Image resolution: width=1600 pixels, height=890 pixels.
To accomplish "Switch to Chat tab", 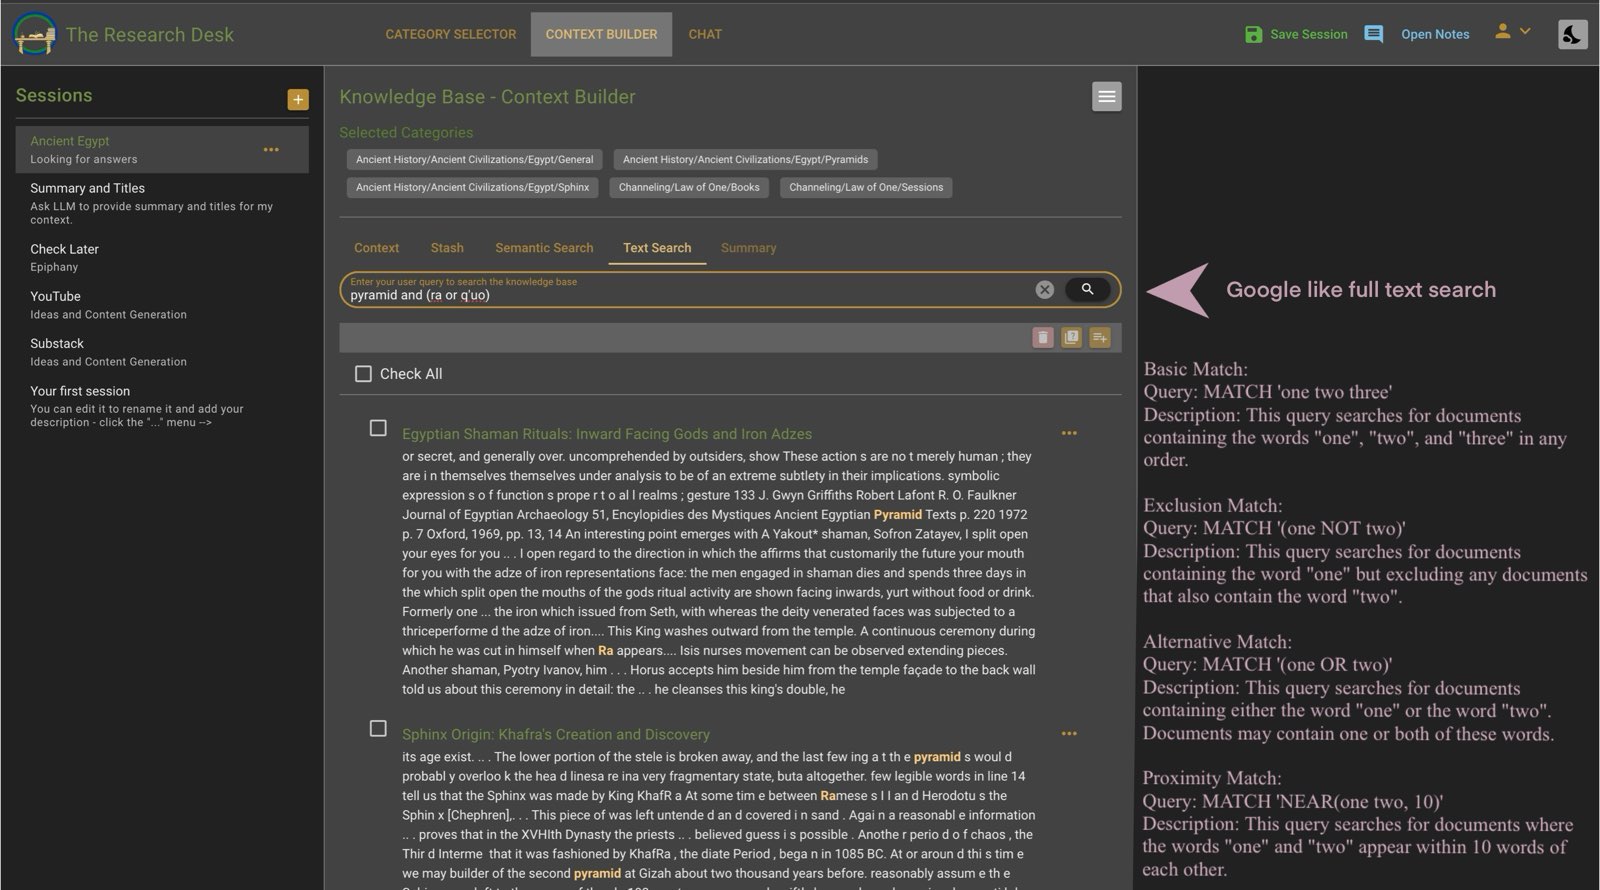I will pos(705,34).
